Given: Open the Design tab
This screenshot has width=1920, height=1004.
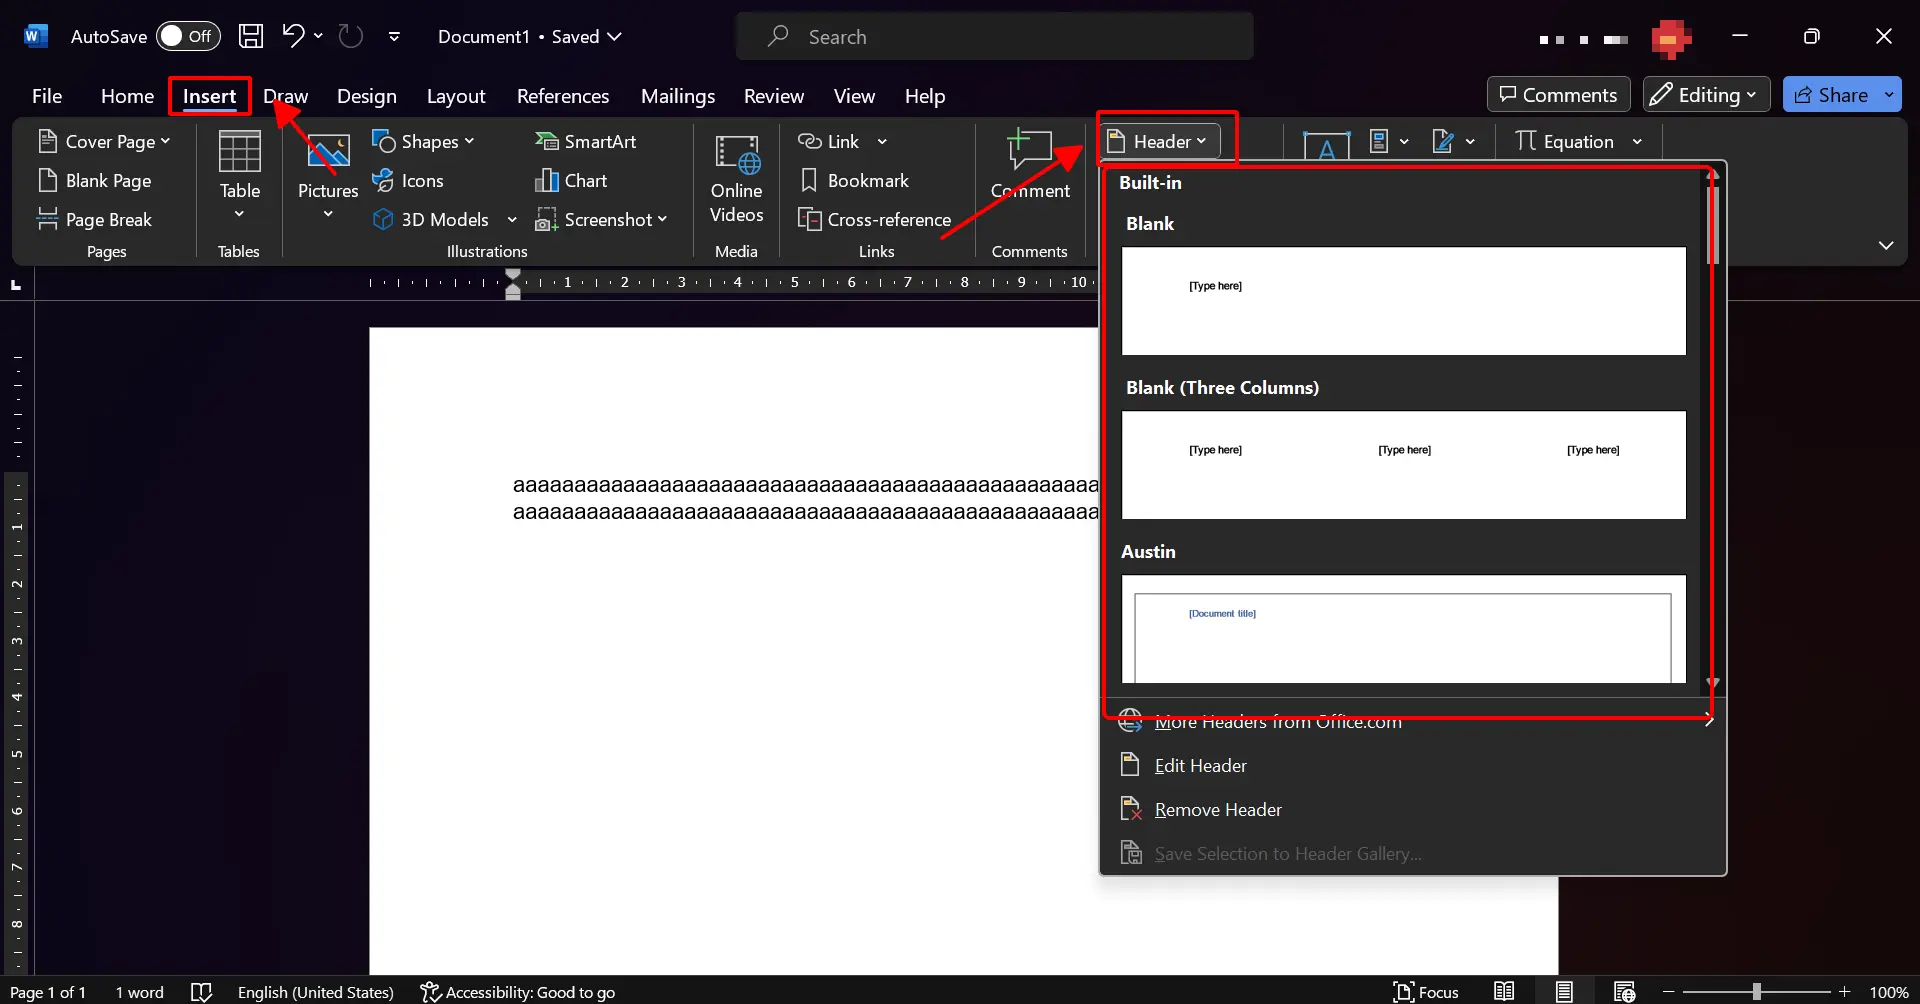Looking at the screenshot, I should (367, 96).
